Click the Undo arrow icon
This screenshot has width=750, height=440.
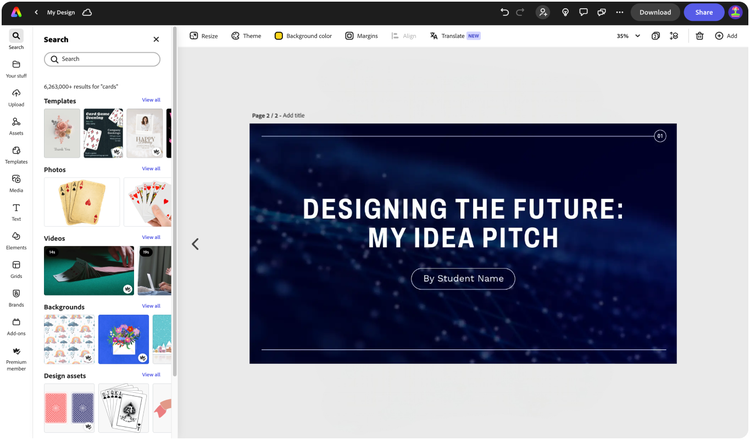(x=504, y=12)
